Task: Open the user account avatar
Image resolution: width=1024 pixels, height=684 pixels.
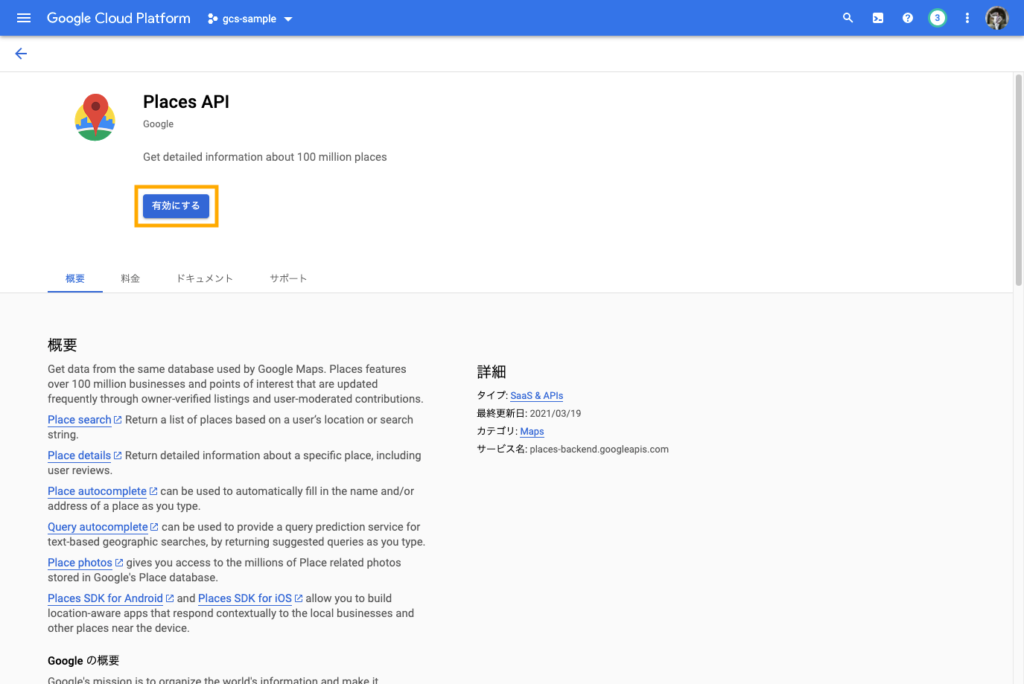Action: point(997,18)
